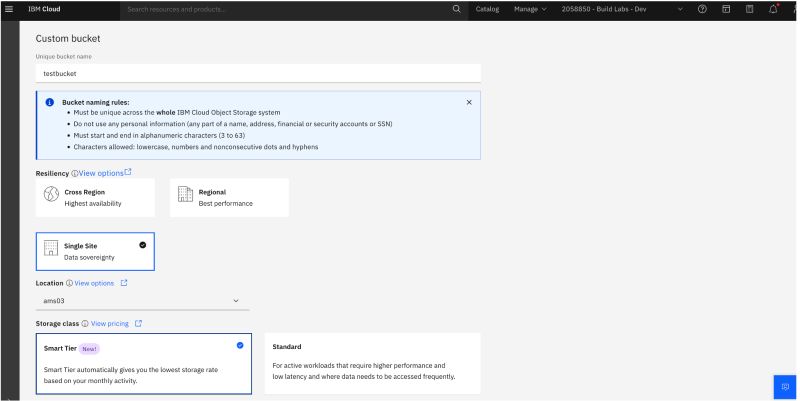The height and width of the screenshot is (401, 800).
Task: Open the help question-mark icon
Action: tap(703, 9)
